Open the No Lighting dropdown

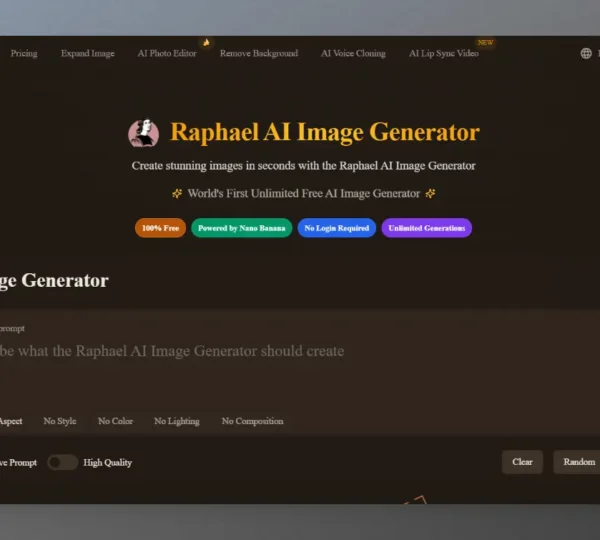coord(177,421)
